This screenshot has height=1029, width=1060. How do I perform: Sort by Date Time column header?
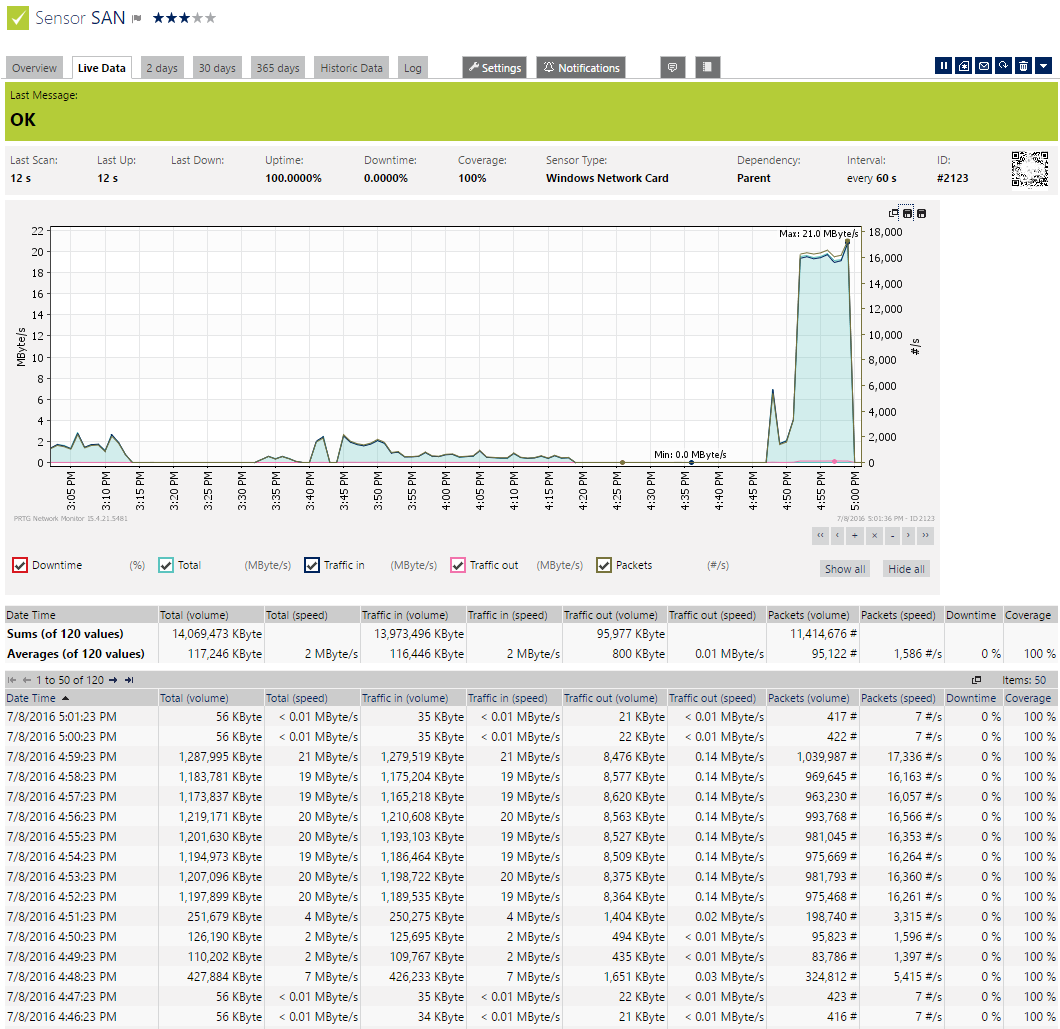click(31, 698)
